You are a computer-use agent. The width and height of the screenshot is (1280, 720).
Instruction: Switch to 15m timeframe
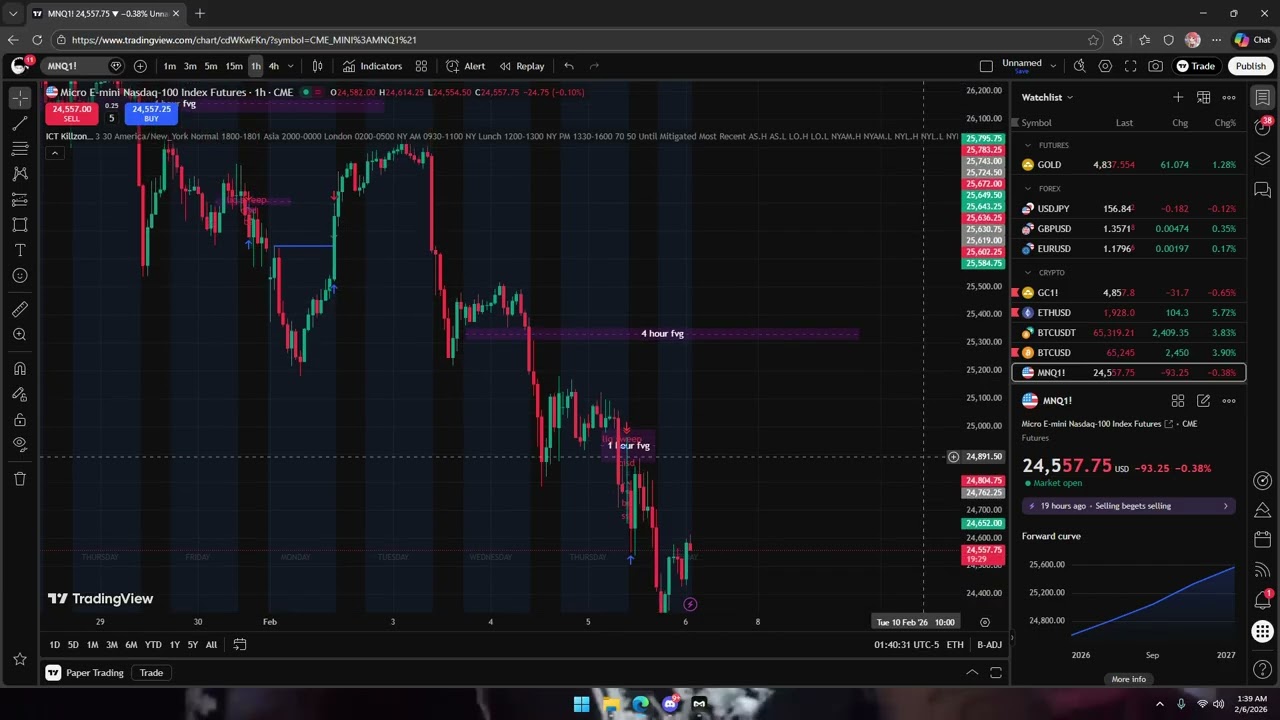point(233,66)
